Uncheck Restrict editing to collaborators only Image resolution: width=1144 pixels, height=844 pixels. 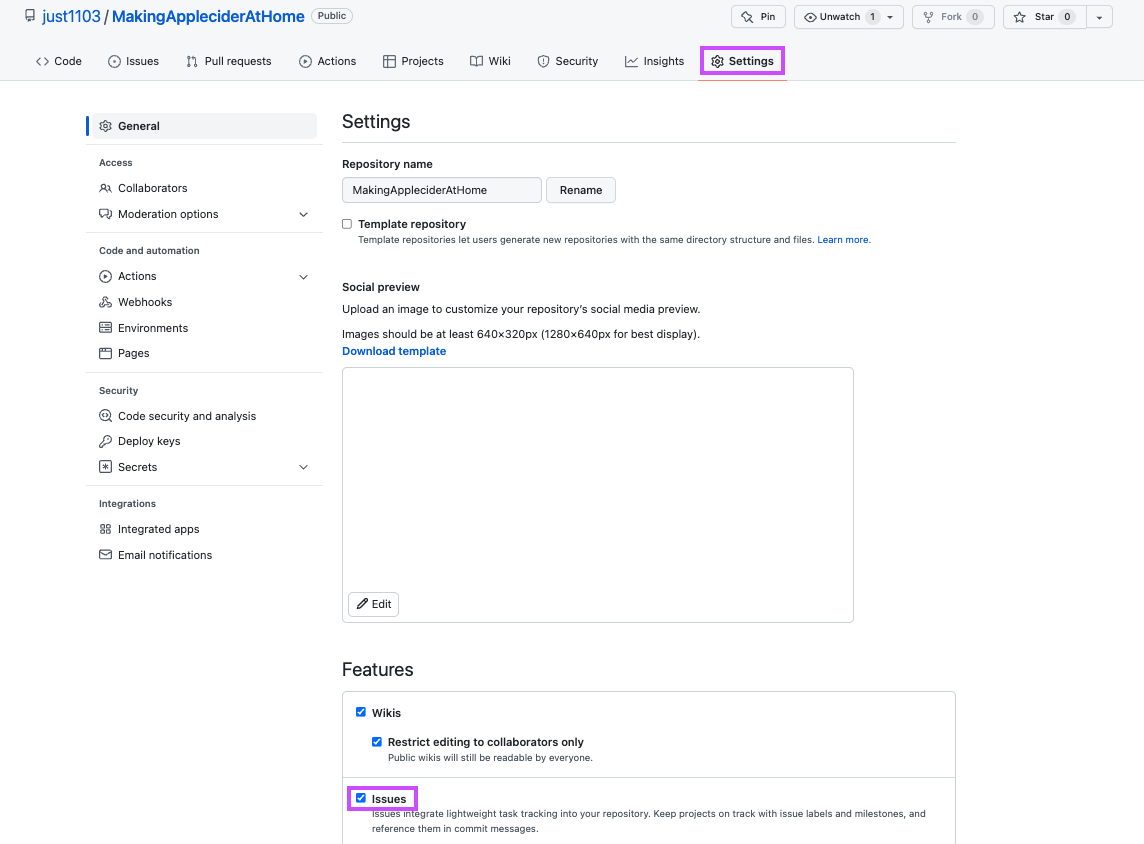pyautogui.click(x=376, y=742)
